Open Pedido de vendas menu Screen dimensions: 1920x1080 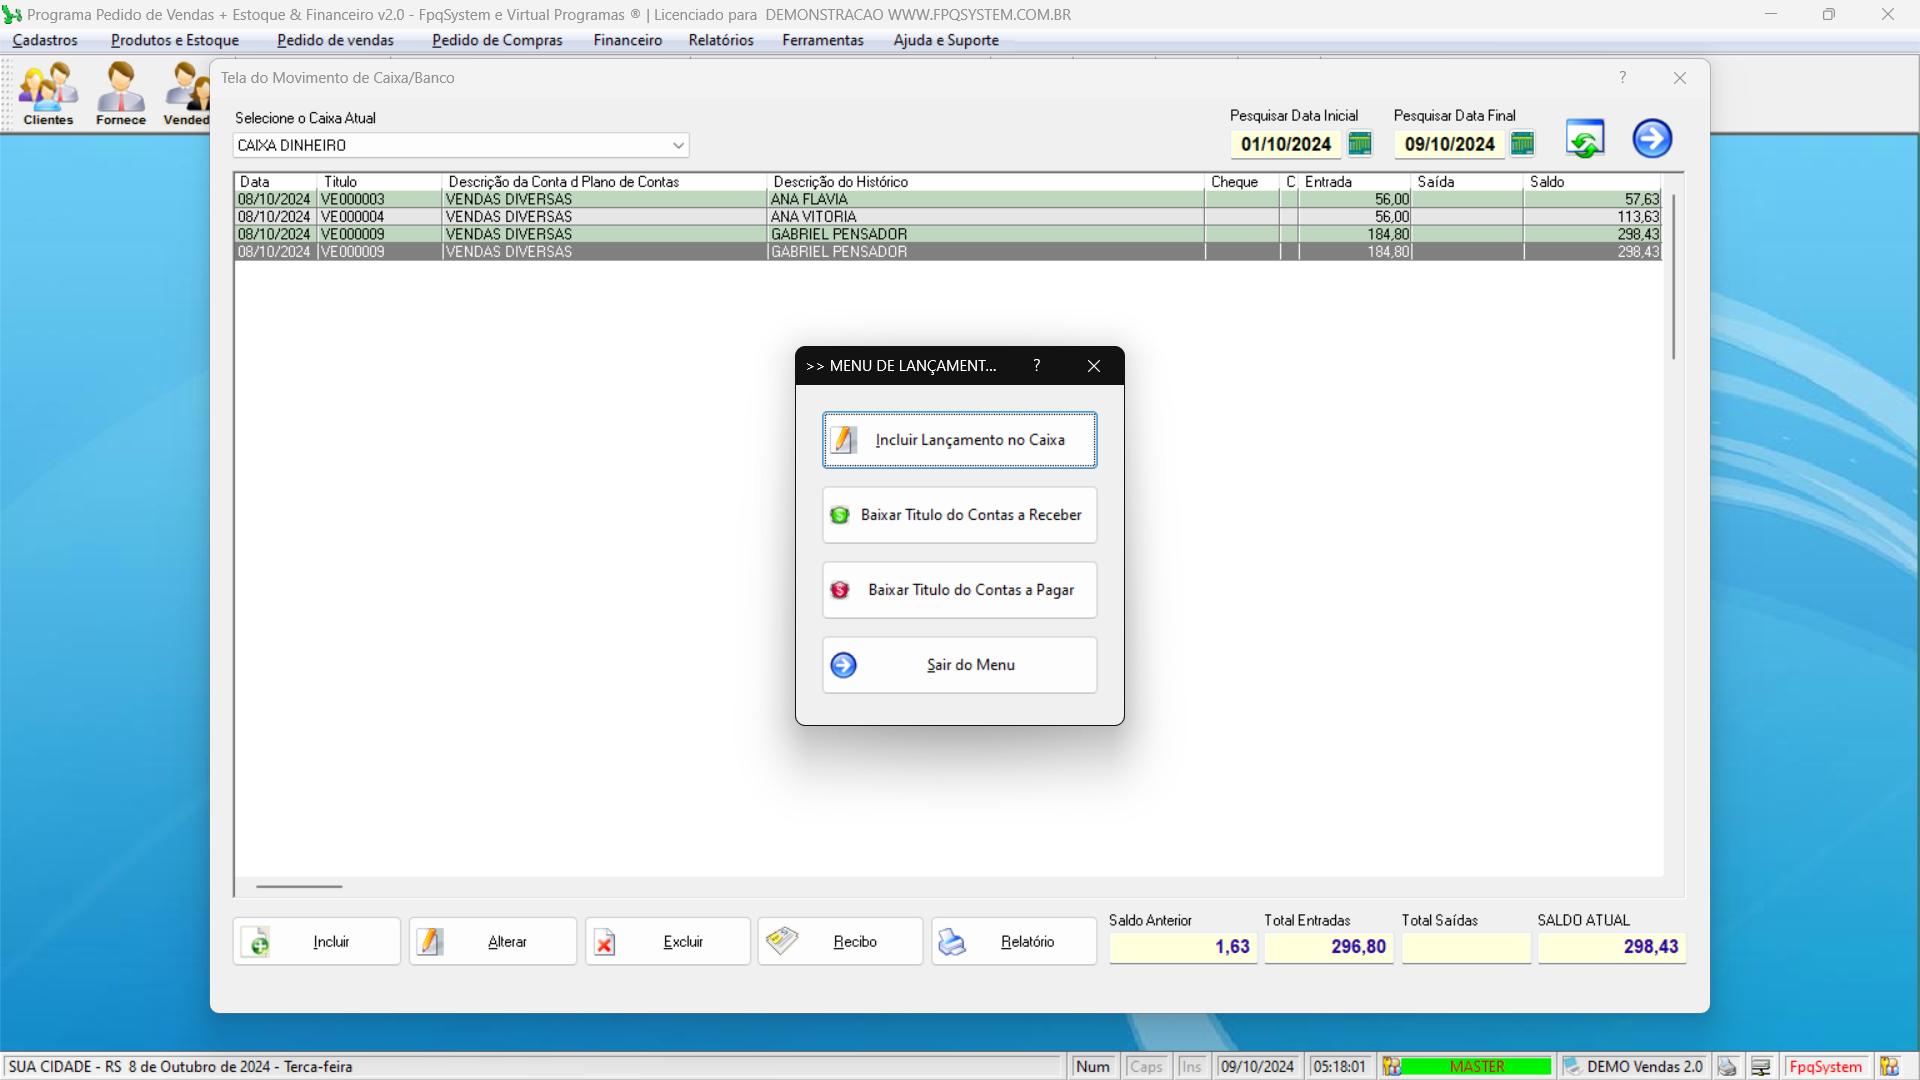pyautogui.click(x=335, y=40)
